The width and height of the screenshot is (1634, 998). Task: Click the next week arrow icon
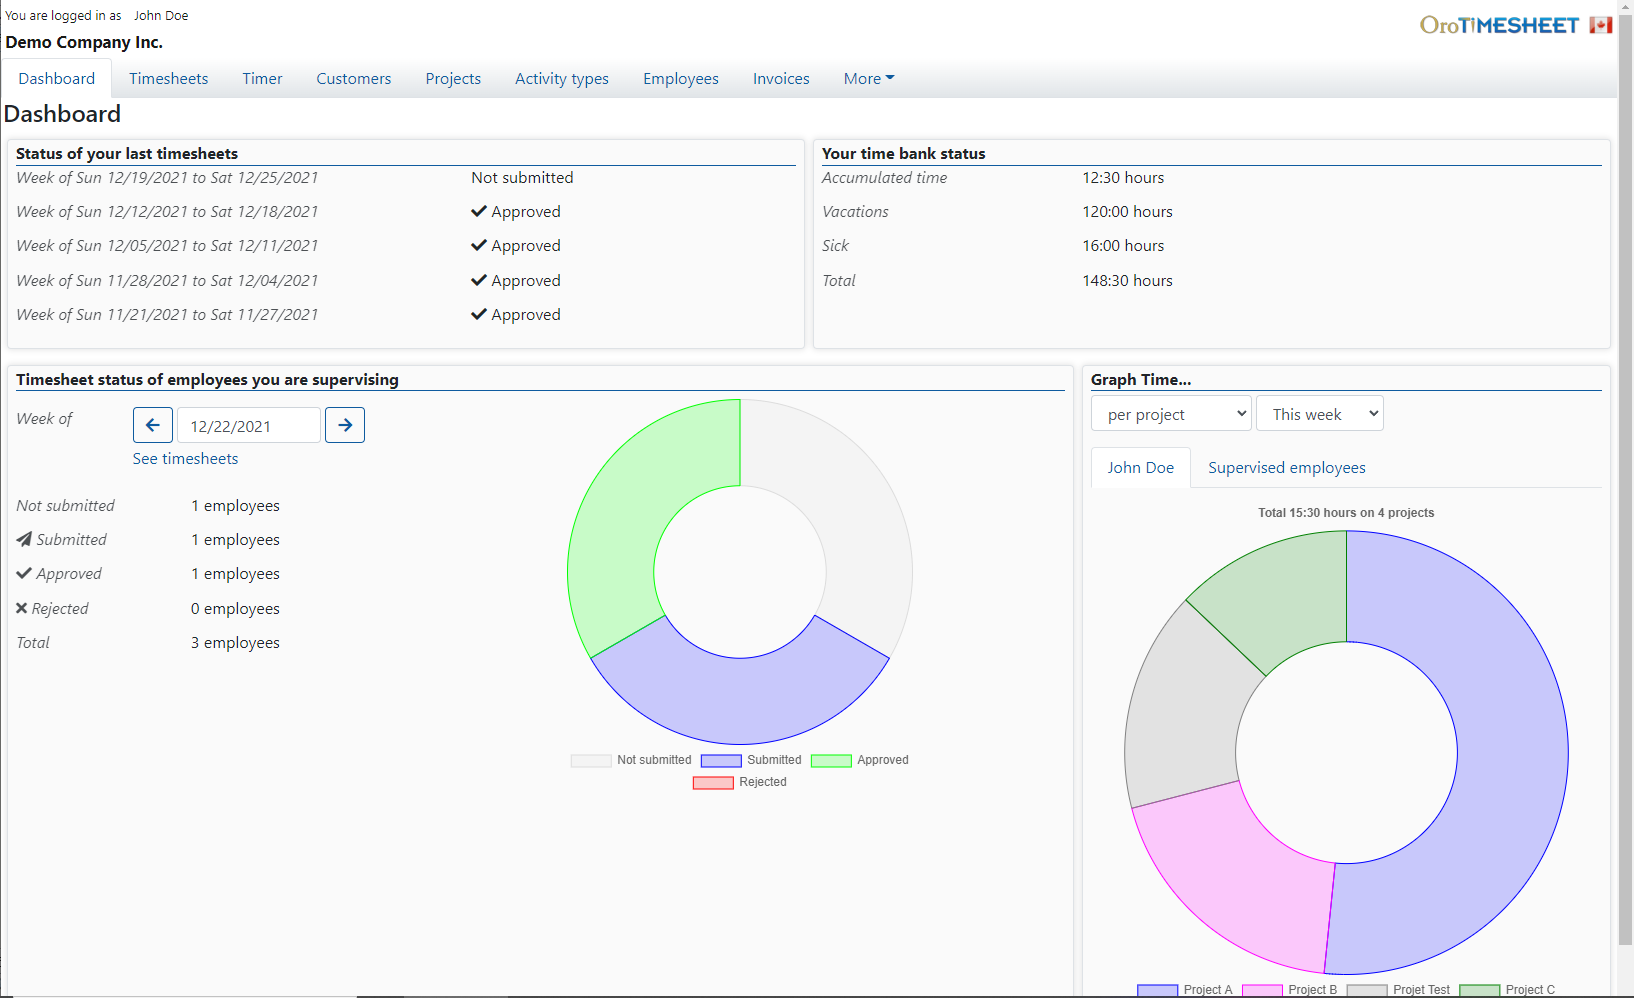[x=344, y=425]
